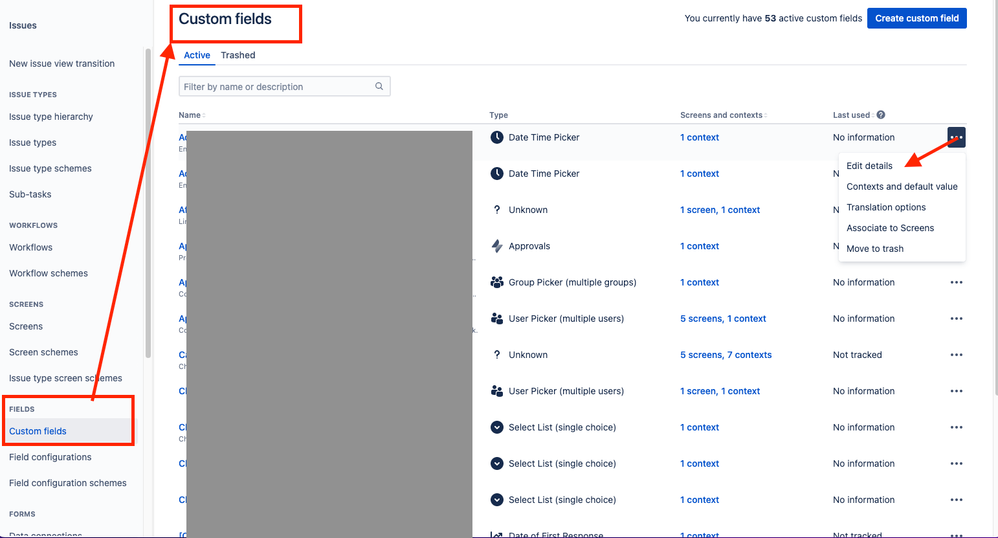The height and width of the screenshot is (538, 998).
Task: Open more actions for Group Picker (multiple groups) row
Action: pos(956,283)
